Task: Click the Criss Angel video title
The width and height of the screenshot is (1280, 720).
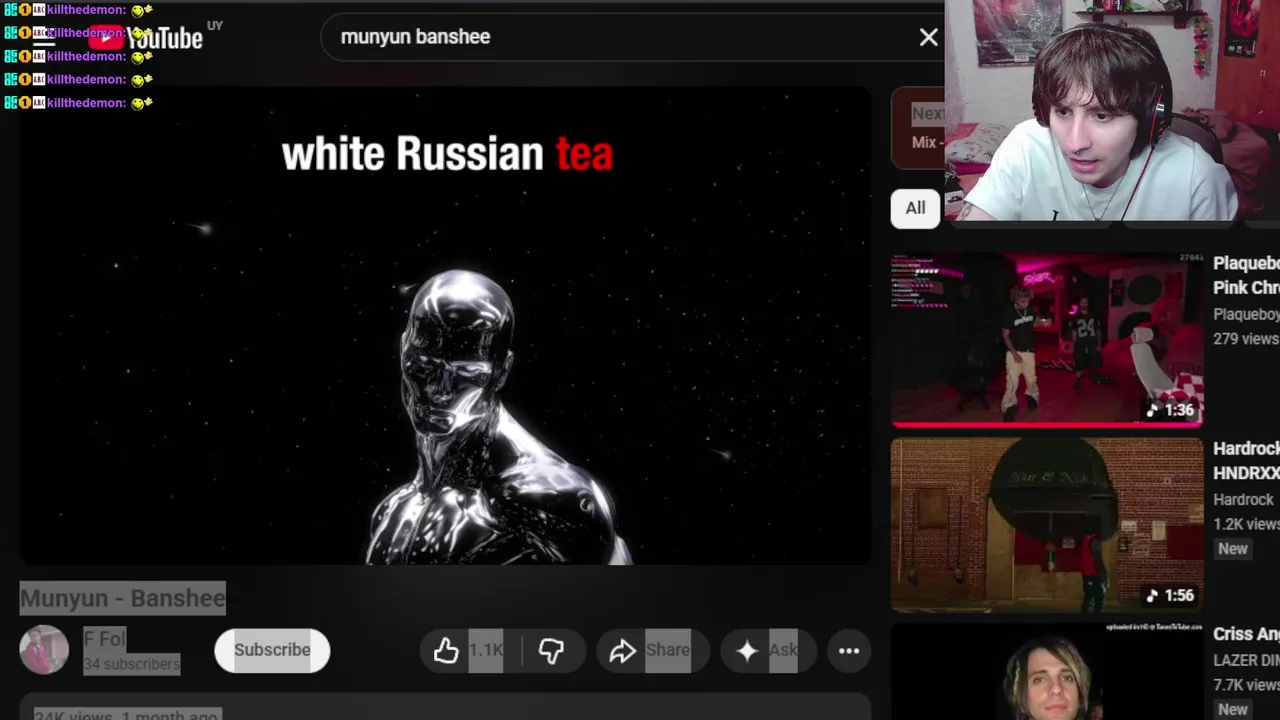Action: pos(1246,634)
